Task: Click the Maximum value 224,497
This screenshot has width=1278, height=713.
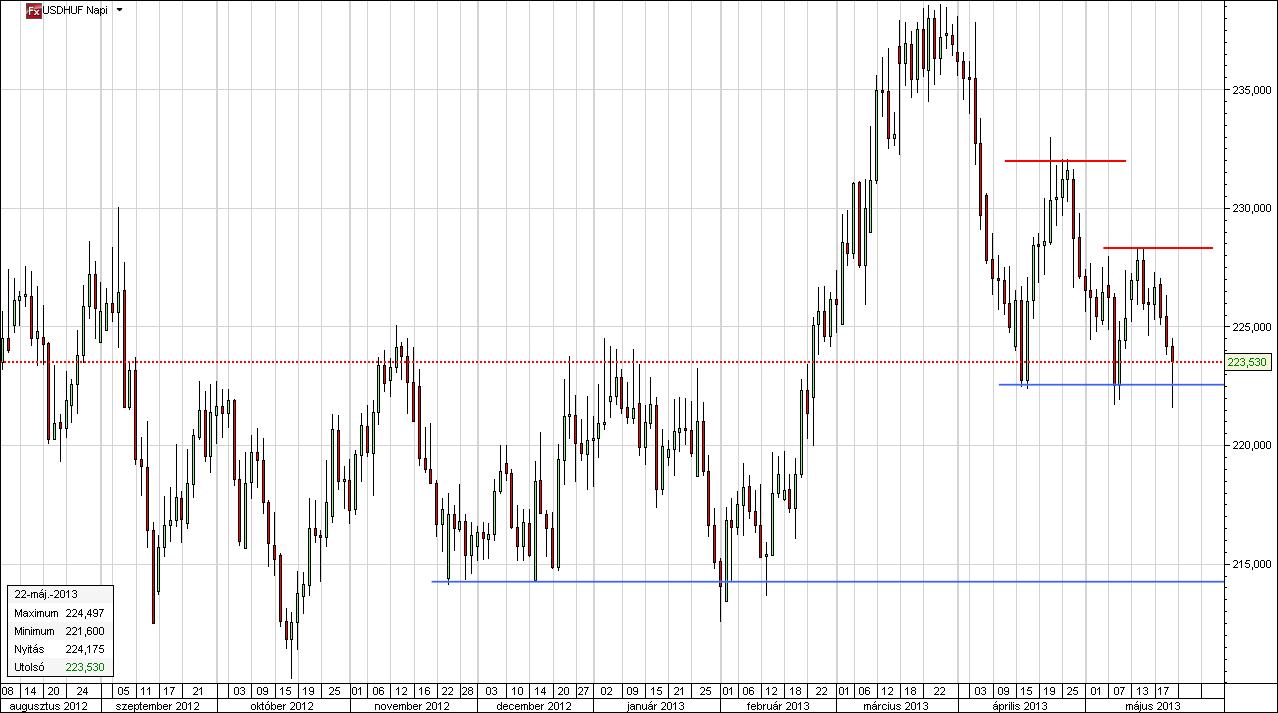Action: 84,613
